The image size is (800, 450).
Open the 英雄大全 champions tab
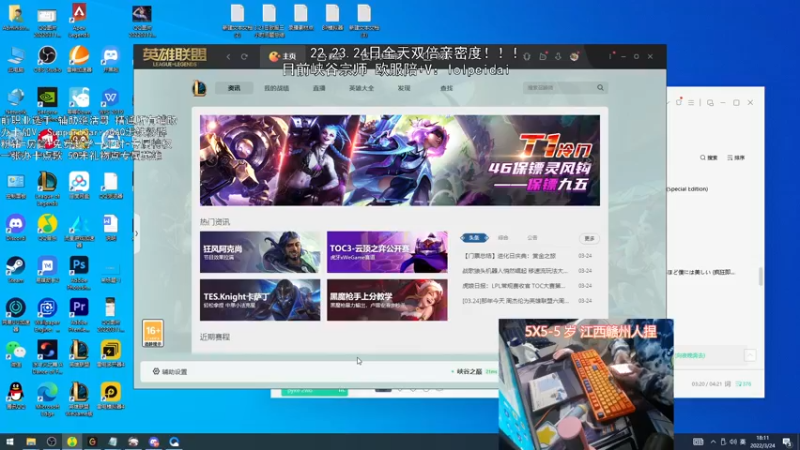pyautogui.click(x=361, y=88)
